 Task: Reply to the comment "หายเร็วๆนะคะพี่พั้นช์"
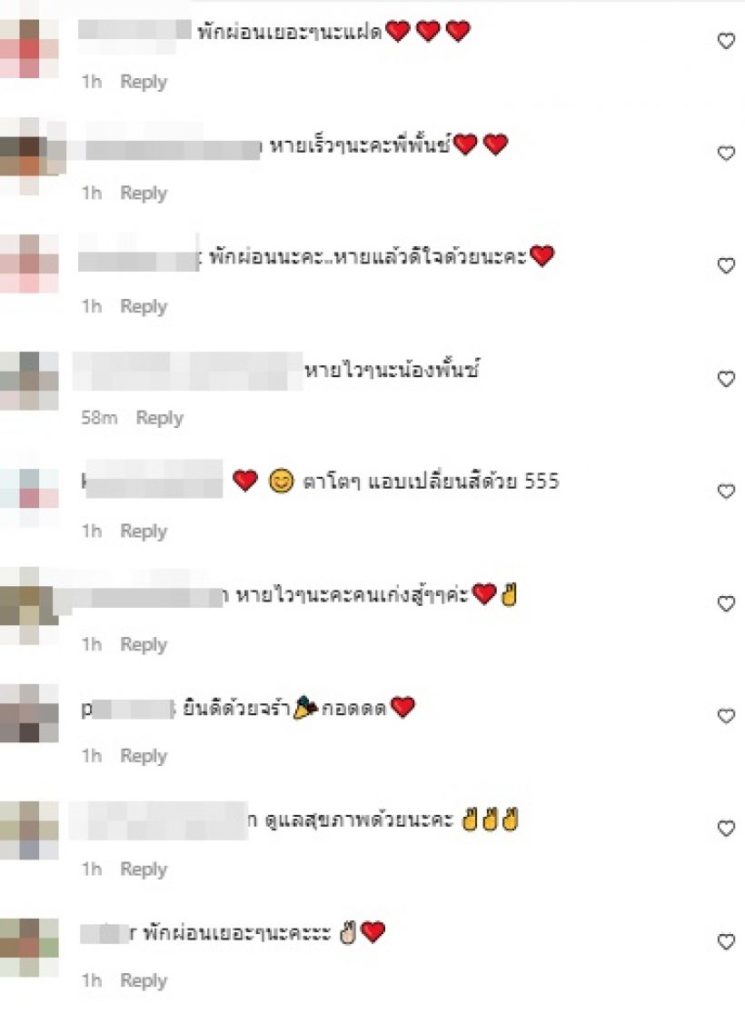coord(144,193)
